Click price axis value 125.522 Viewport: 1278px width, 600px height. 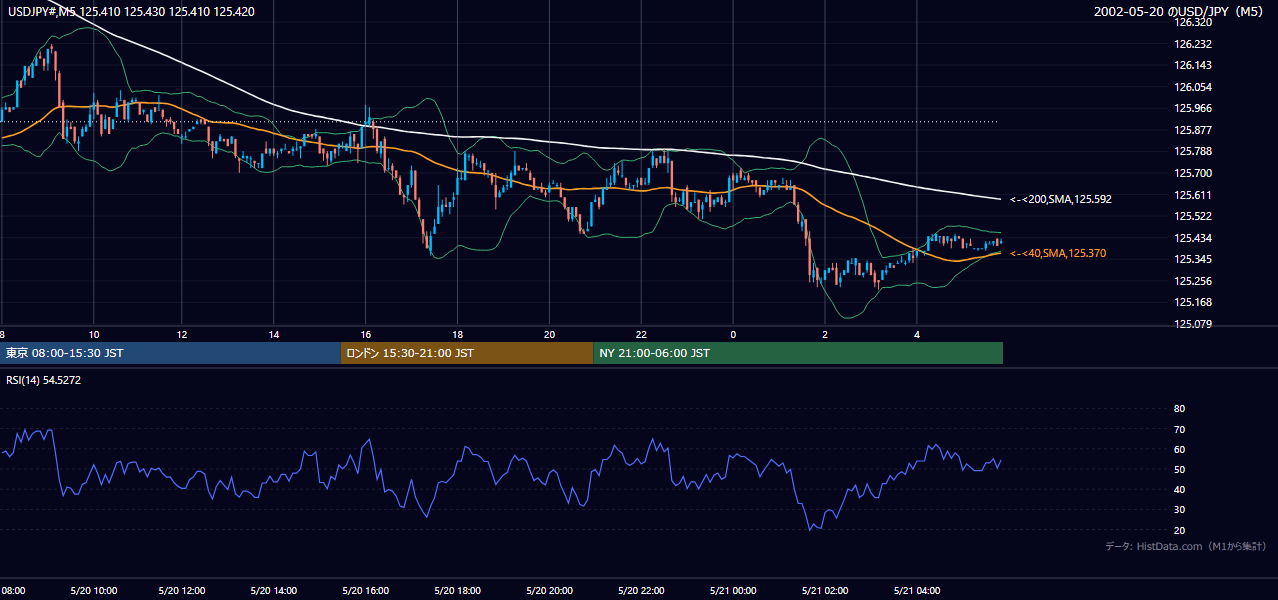[x=1194, y=217]
